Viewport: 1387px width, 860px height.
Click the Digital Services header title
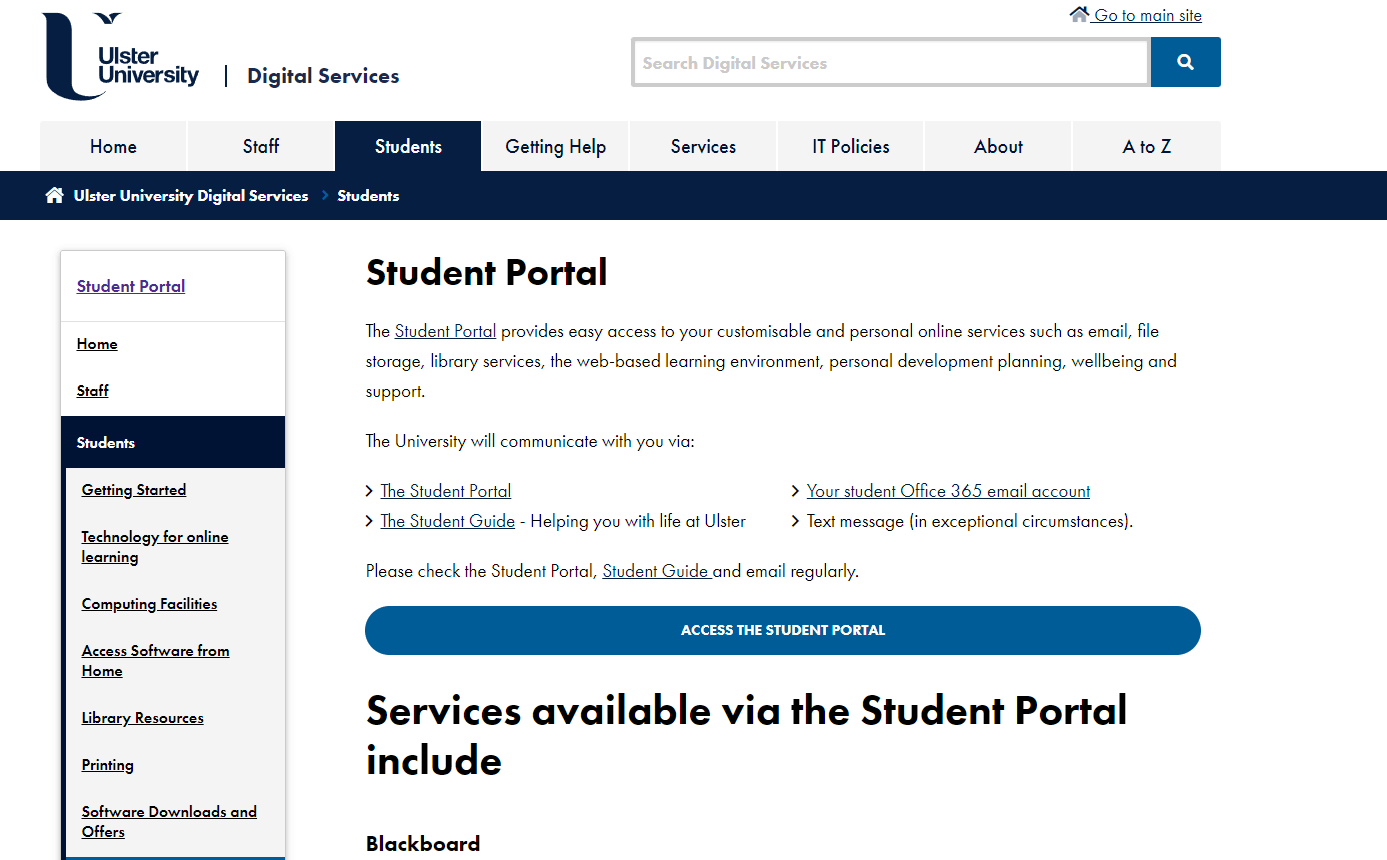pos(323,76)
